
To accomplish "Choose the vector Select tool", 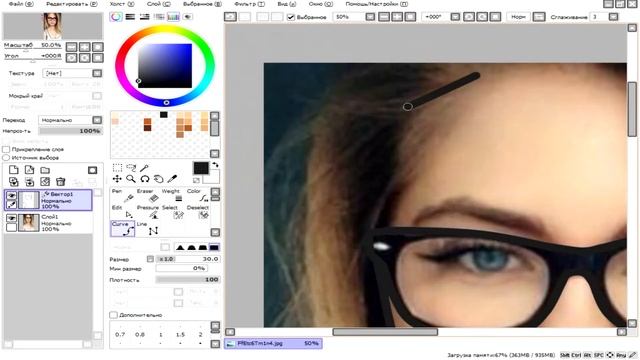I will point(174,212).
